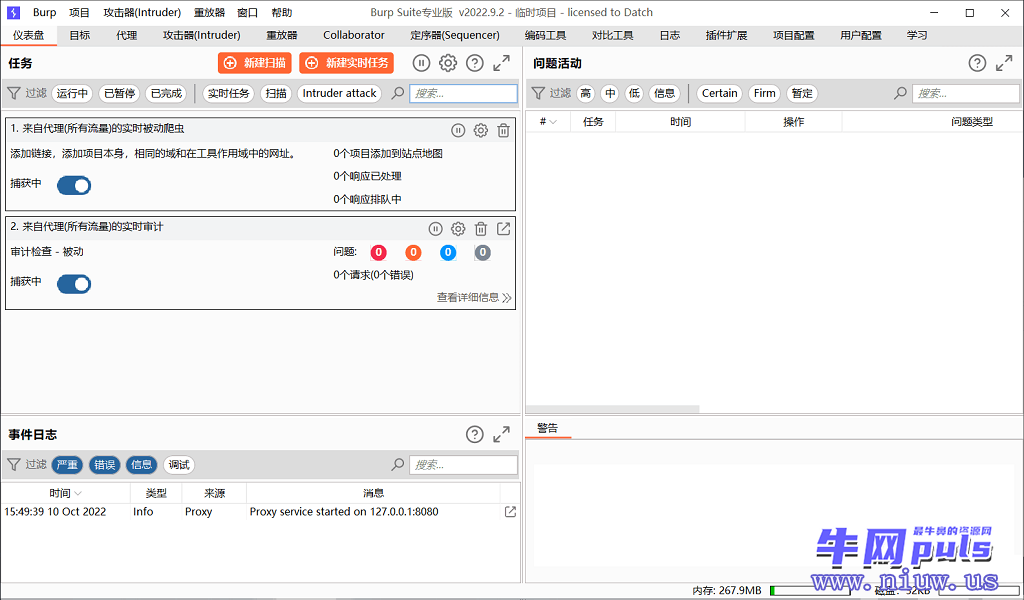
Task: Switch to the 代理 tab
Action: point(127,35)
